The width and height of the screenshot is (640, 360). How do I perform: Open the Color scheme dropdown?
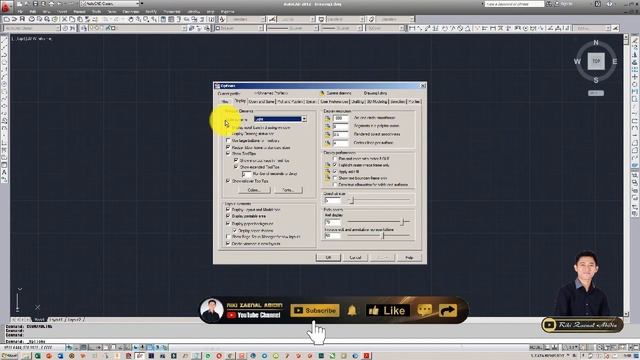(280, 119)
